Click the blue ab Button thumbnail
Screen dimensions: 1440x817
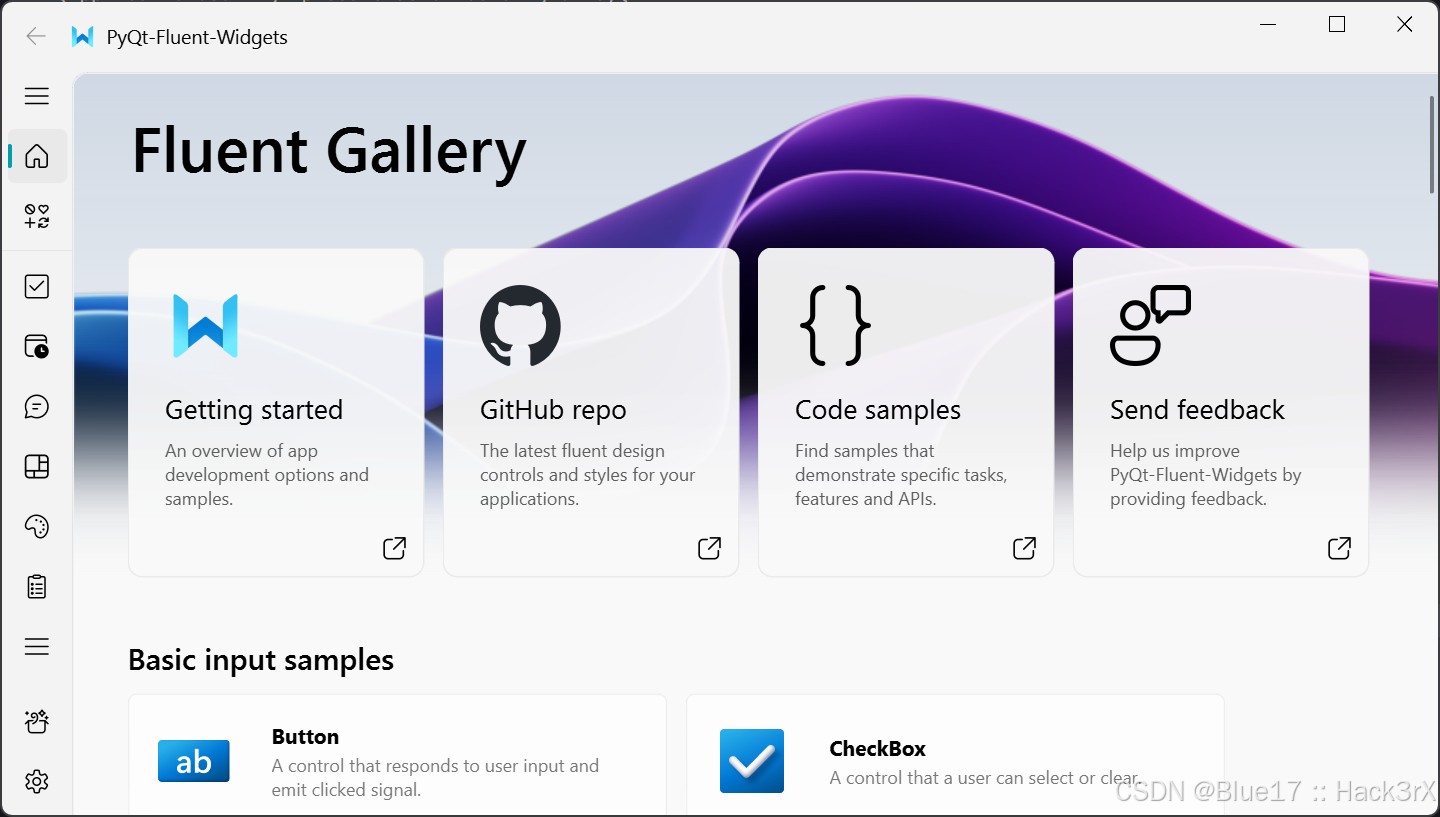[194, 761]
